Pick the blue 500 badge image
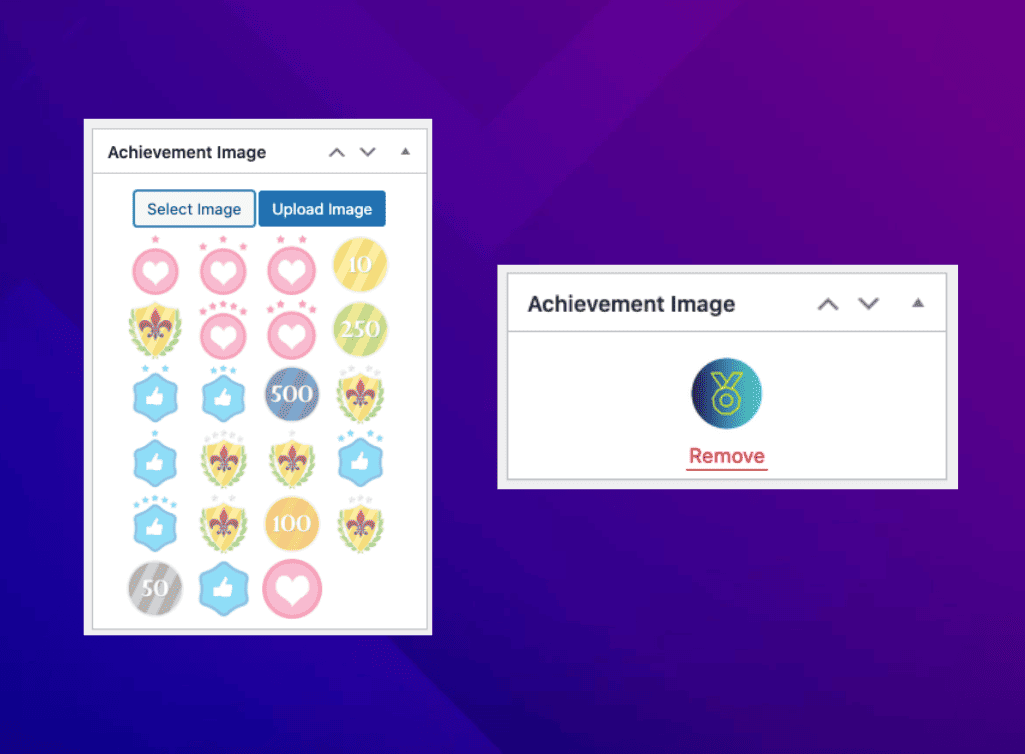Viewport: 1025px width, 754px height. click(x=292, y=394)
